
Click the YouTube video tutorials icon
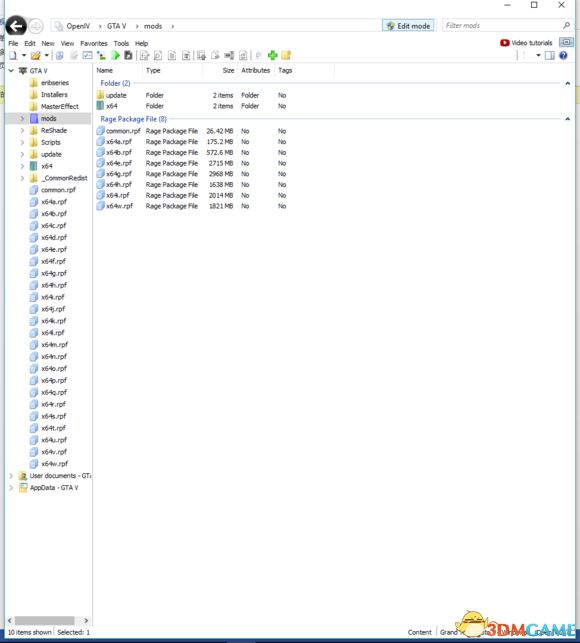click(x=505, y=43)
